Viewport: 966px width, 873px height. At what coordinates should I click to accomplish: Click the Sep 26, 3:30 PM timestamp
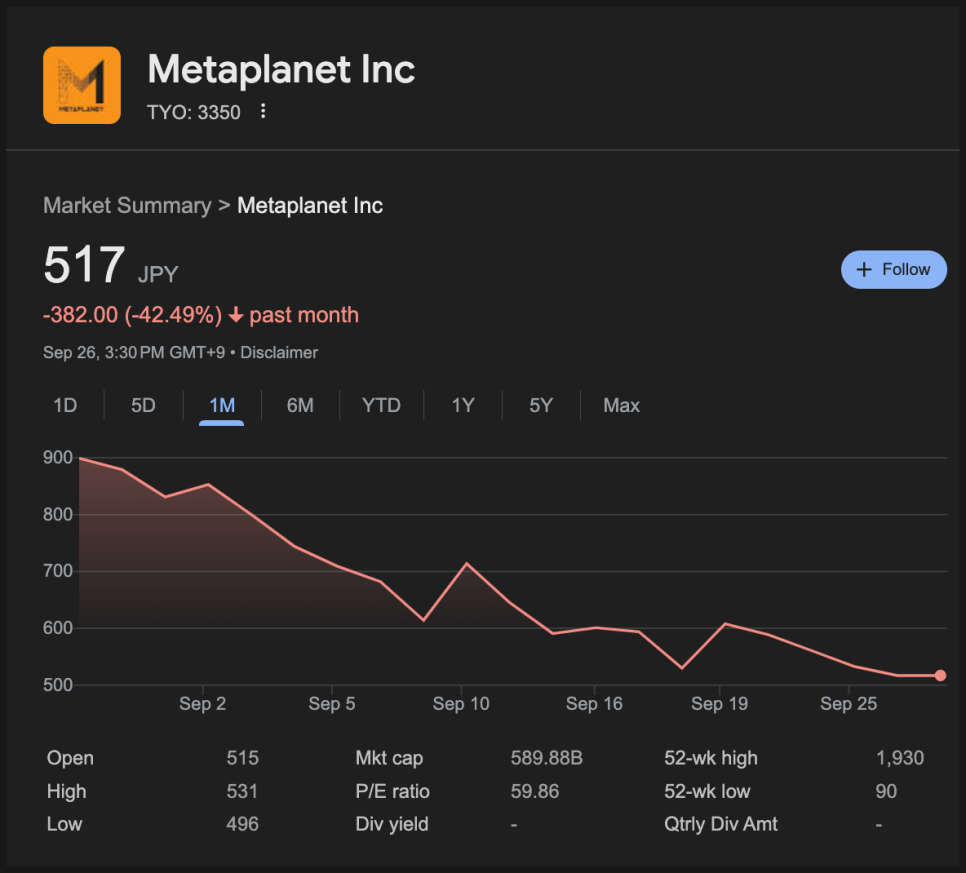click(x=134, y=352)
